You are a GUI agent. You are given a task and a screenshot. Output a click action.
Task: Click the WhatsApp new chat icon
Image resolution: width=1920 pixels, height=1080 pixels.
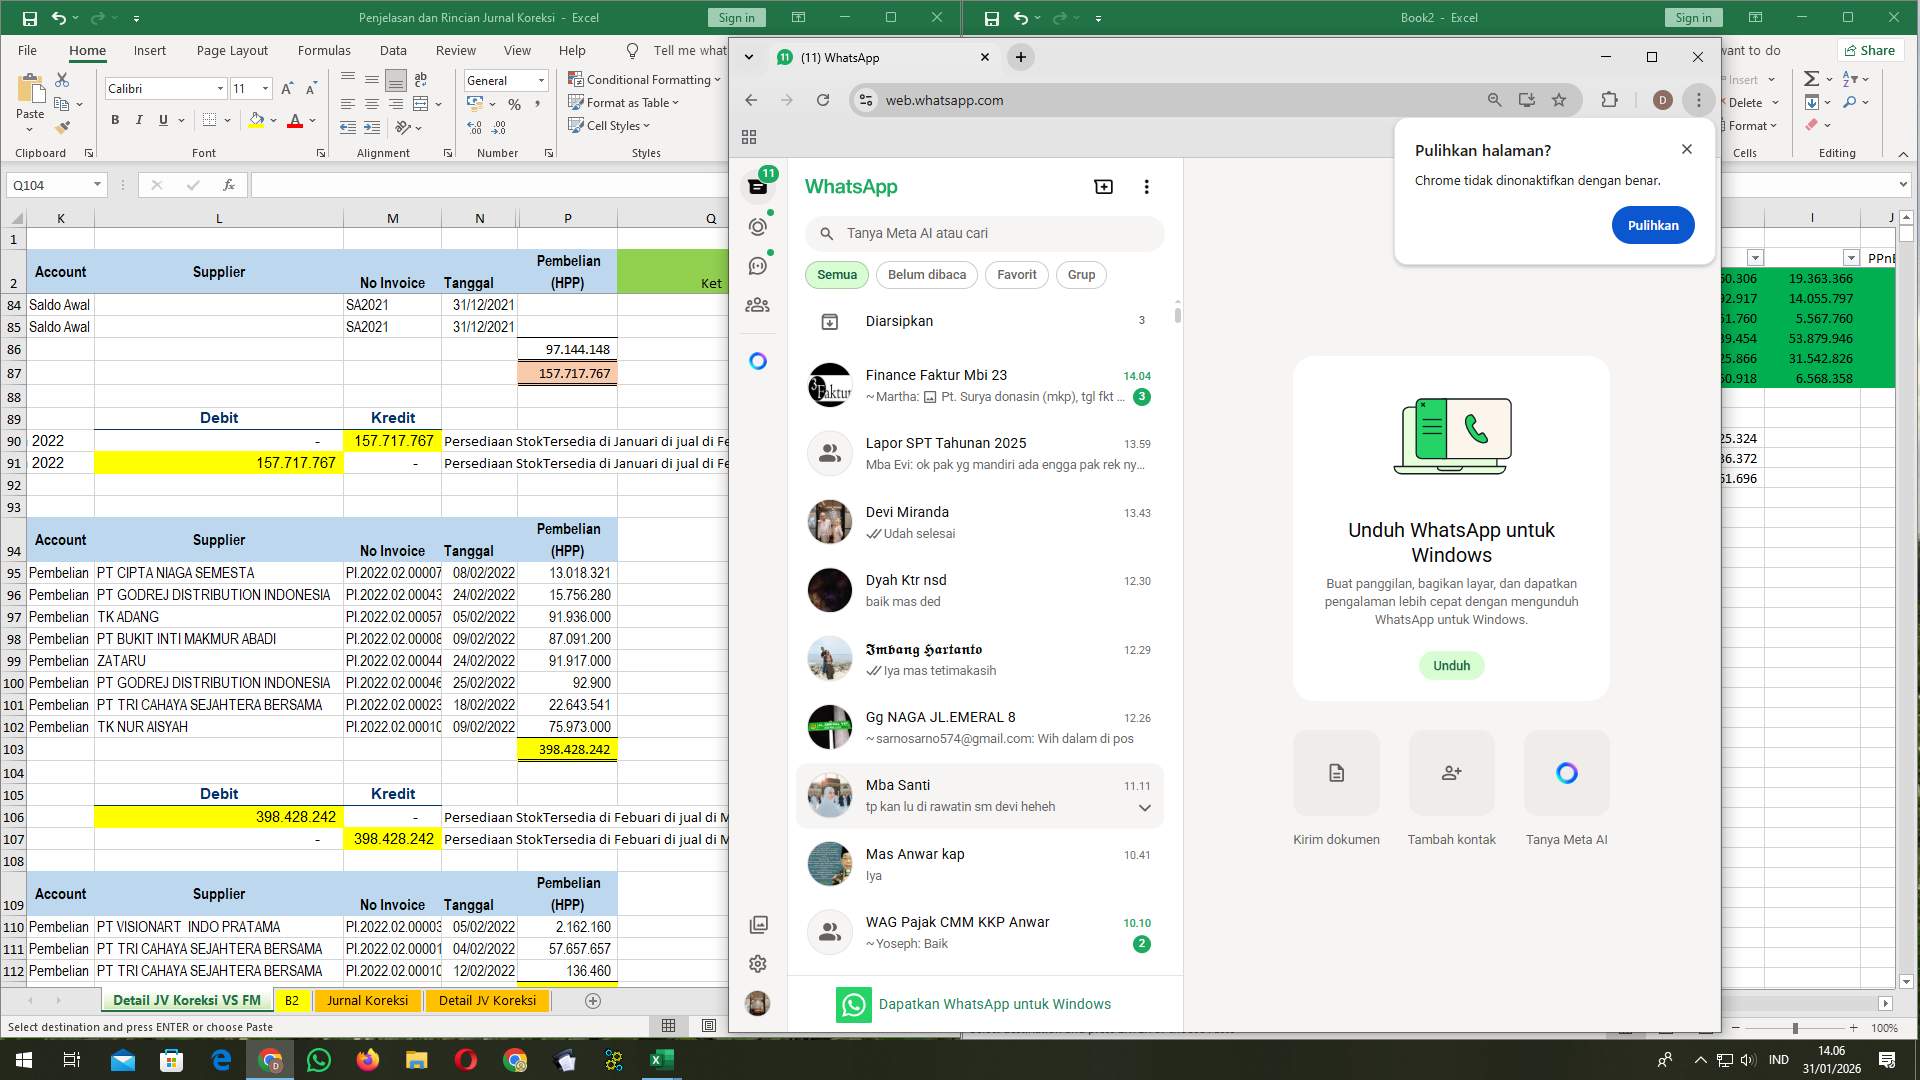(1103, 187)
